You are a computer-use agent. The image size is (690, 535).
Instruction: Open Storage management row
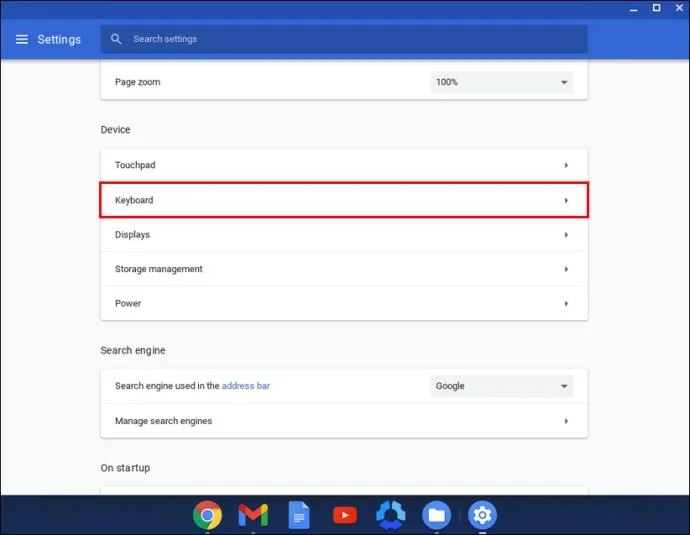pos(344,269)
